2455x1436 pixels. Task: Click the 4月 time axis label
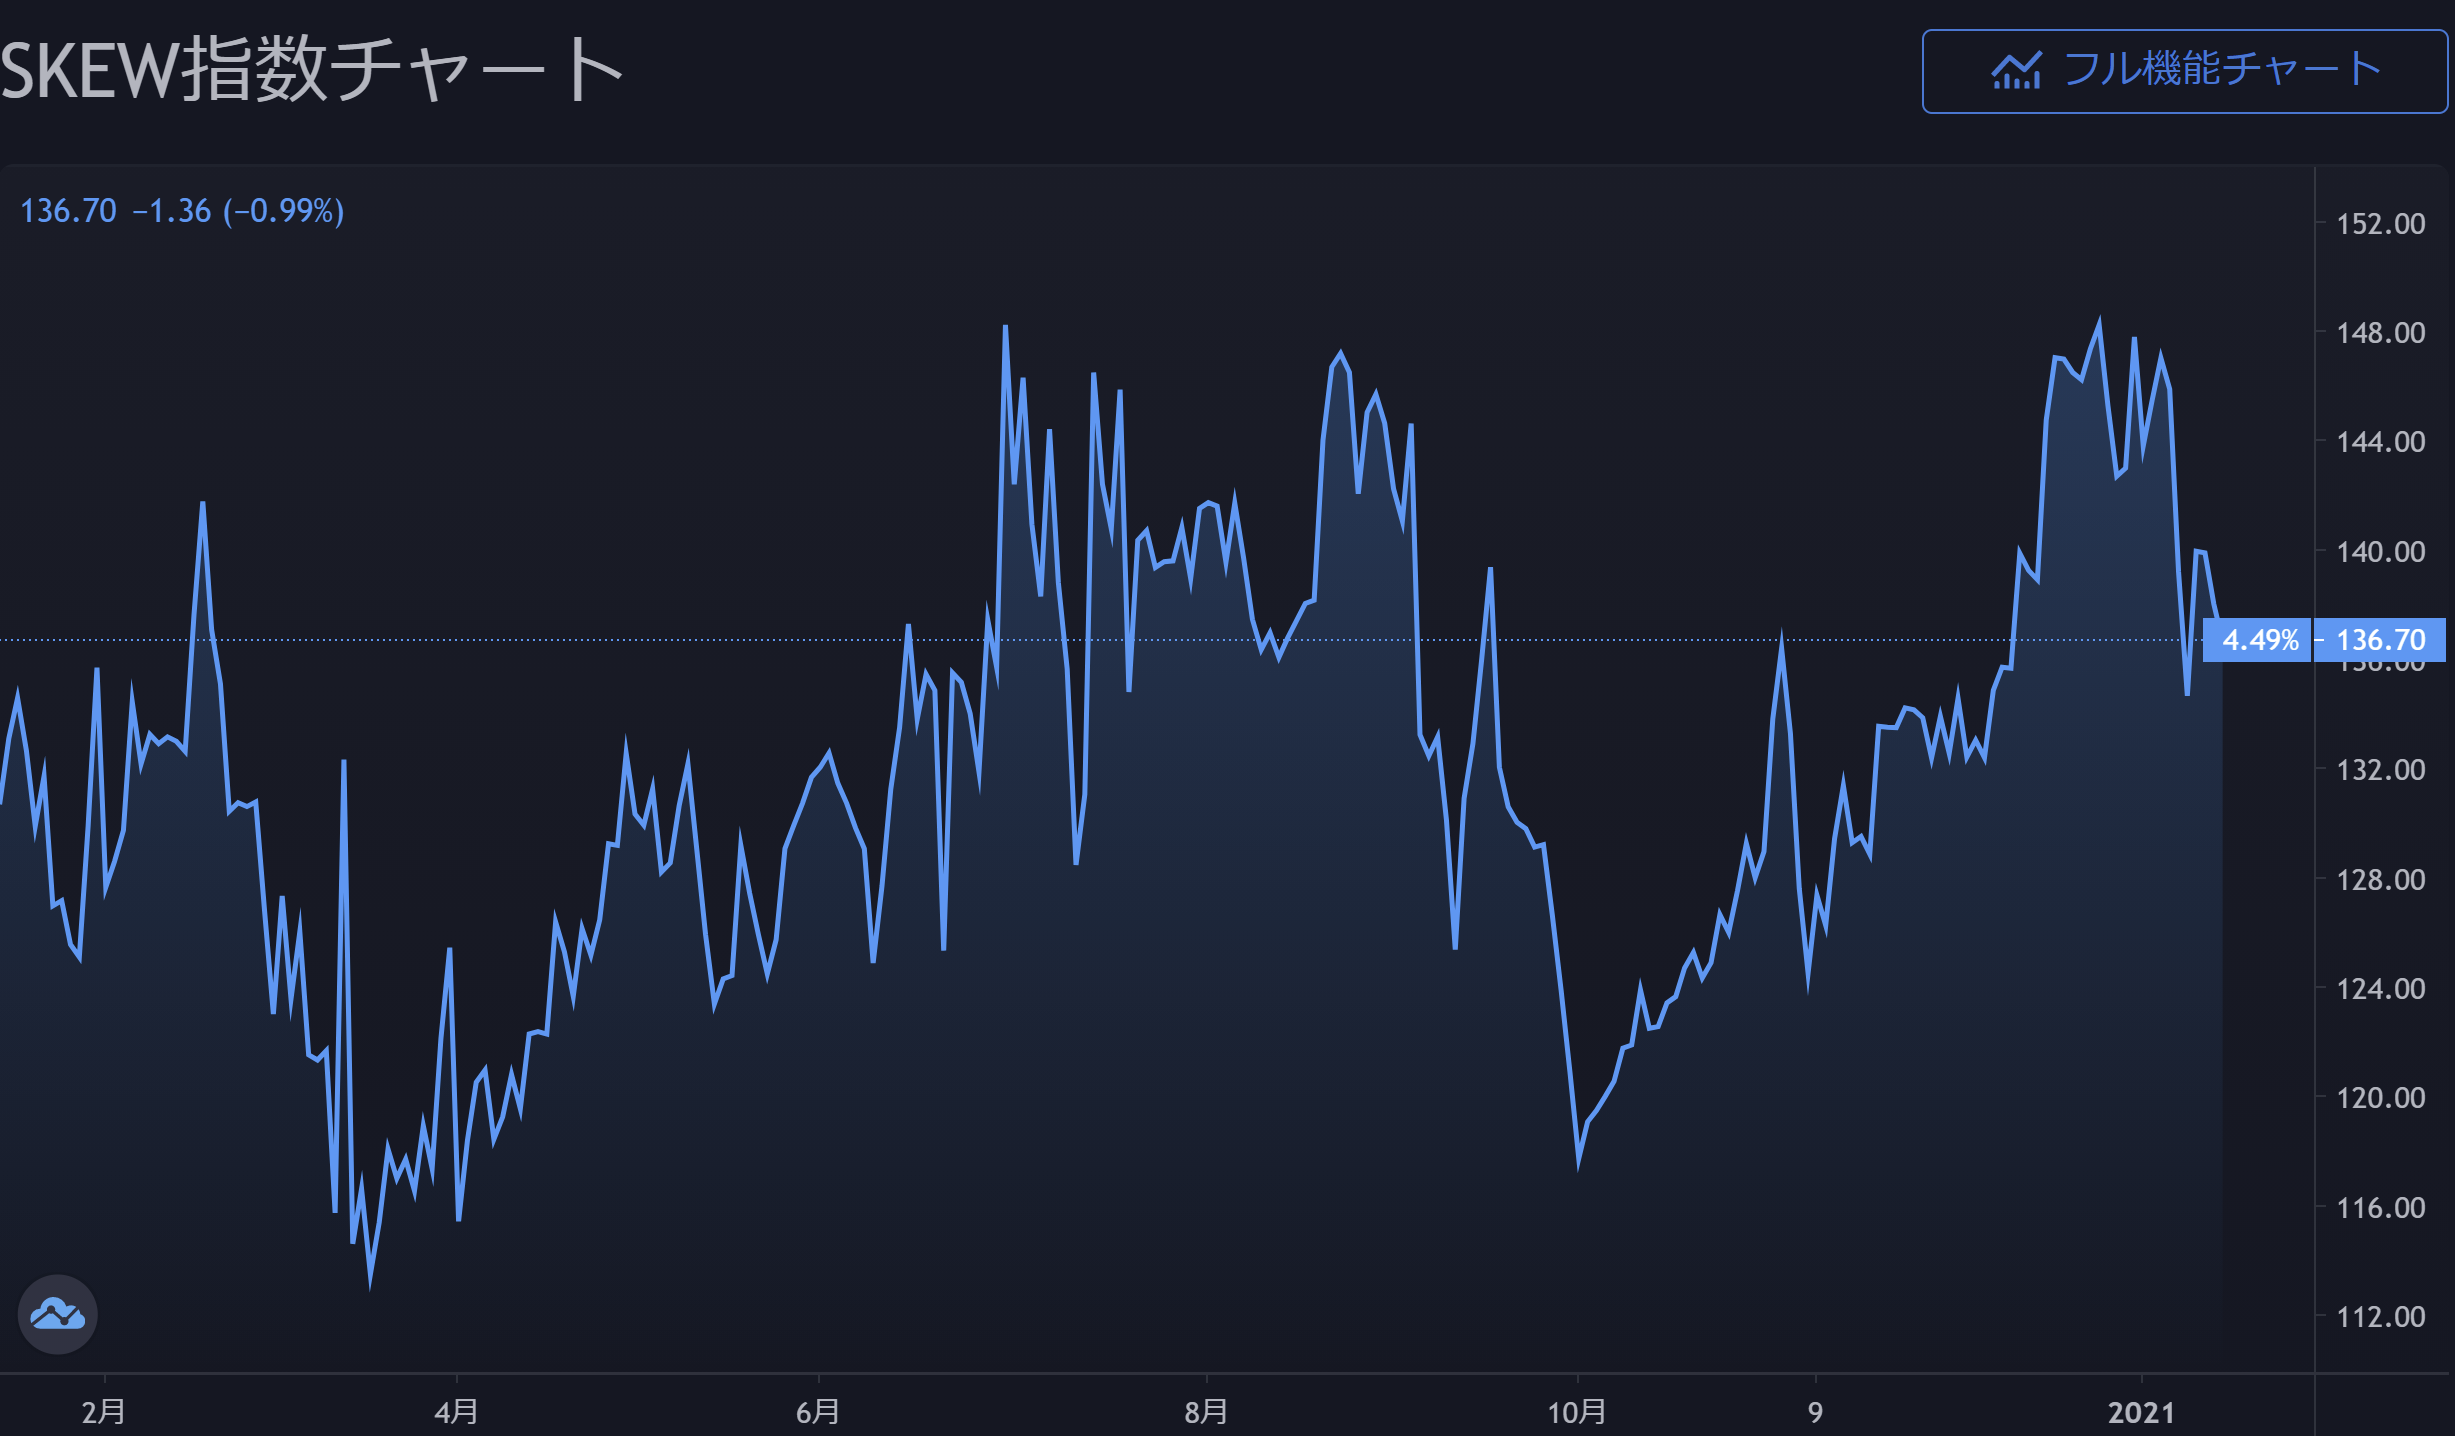pos(456,1412)
